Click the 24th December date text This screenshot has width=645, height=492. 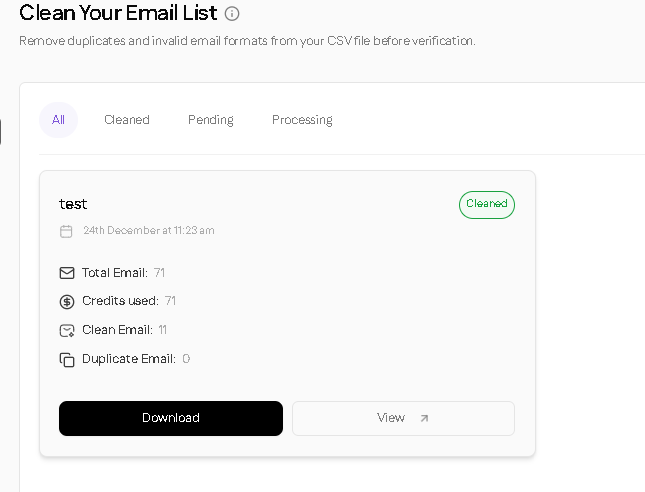(149, 231)
